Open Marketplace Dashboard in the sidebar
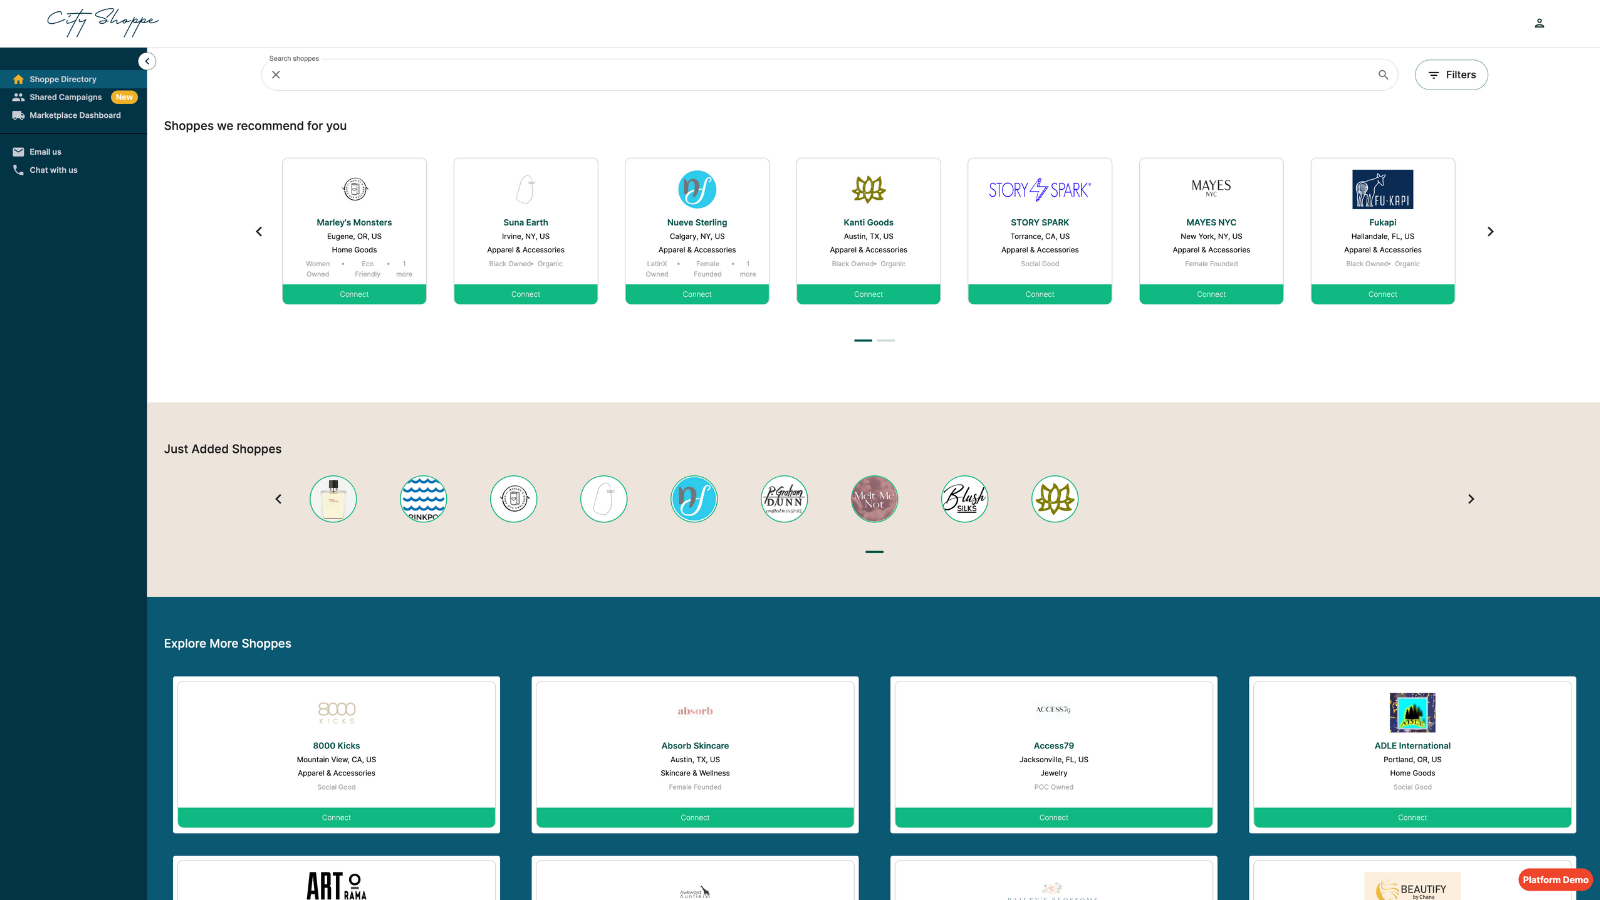This screenshot has width=1600, height=900. point(73,115)
